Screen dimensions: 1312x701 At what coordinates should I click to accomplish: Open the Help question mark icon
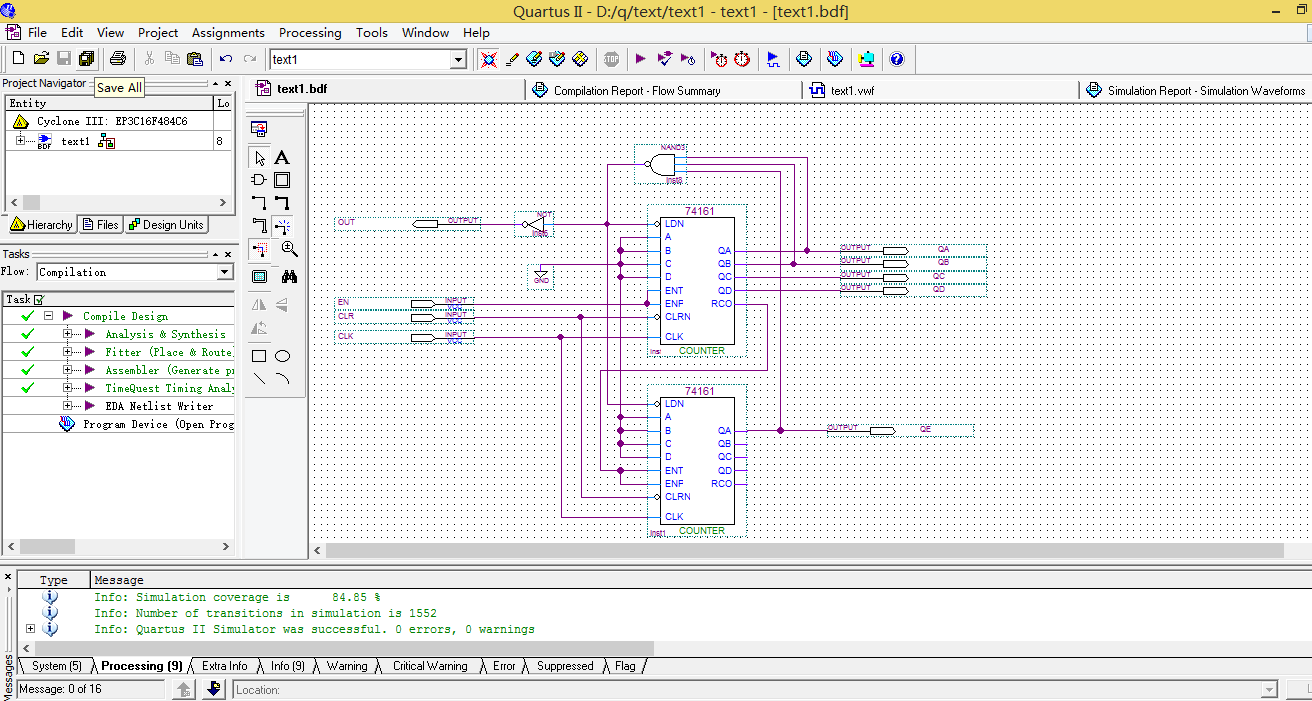pyautogui.click(x=896, y=59)
